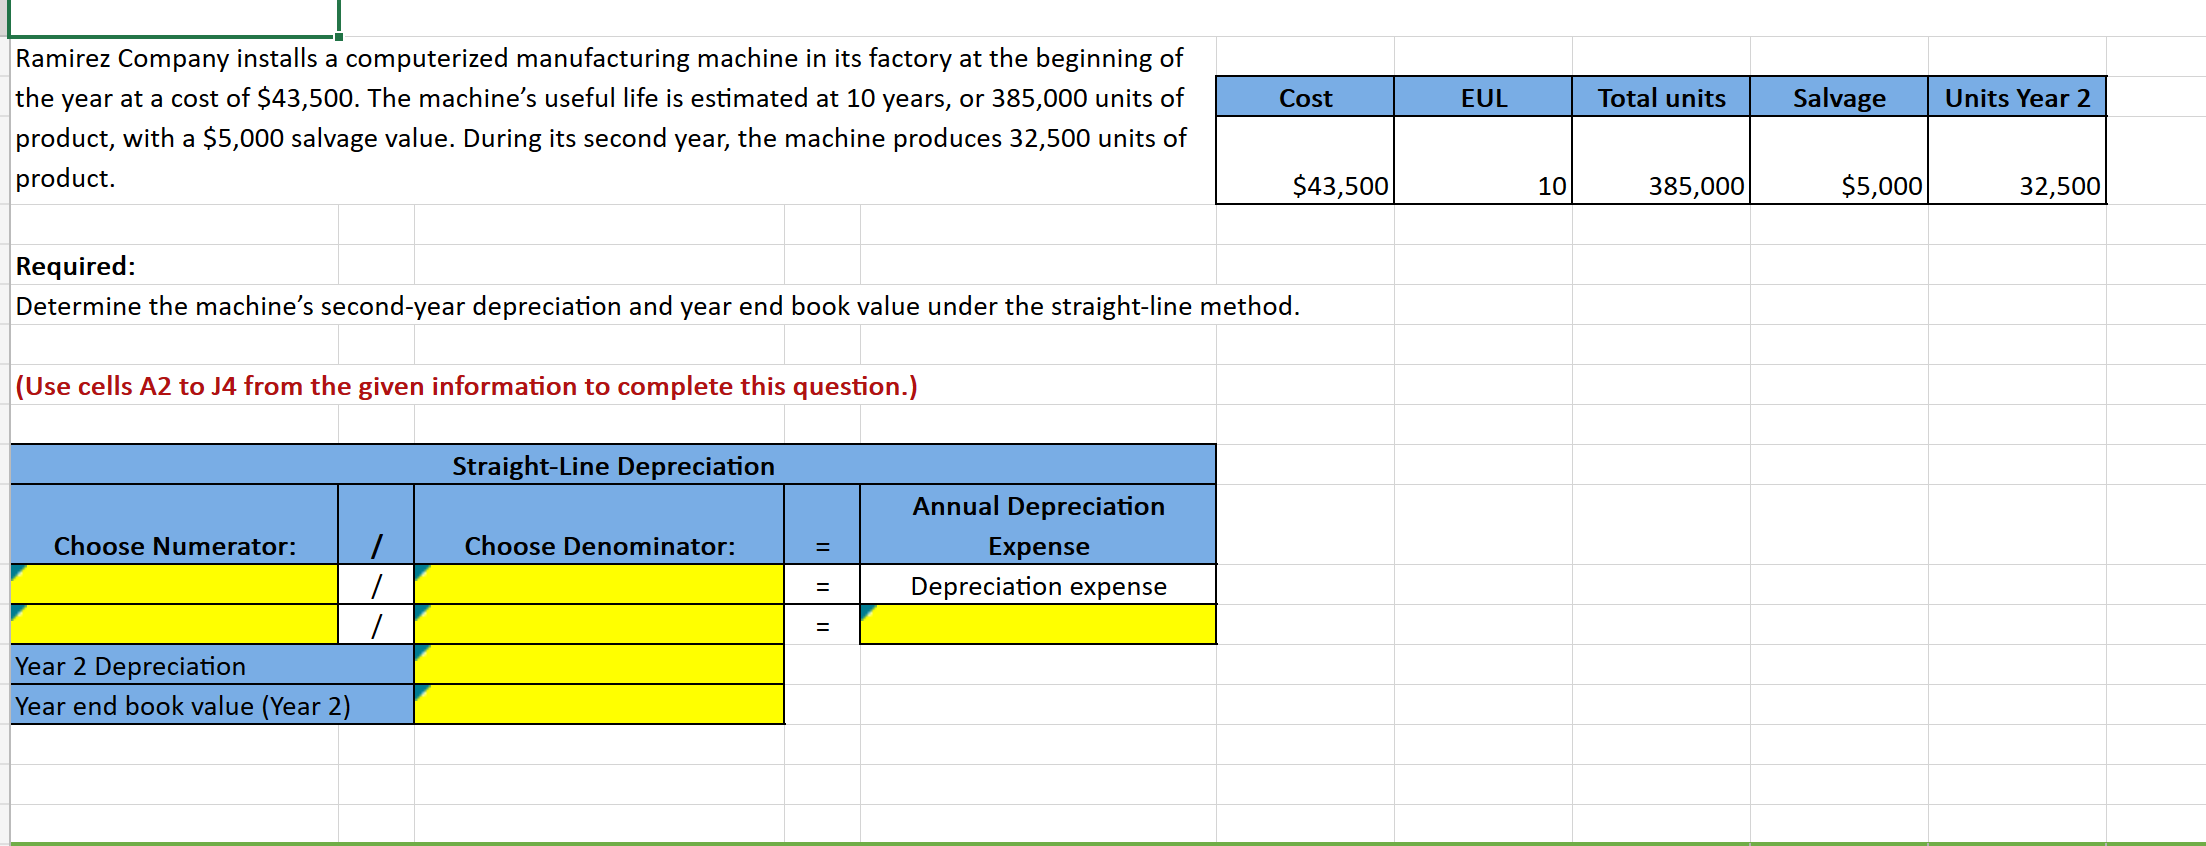2206x846 pixels.
Task: Select the Units Year 2 header cell
Action: pyautogui.click(x=2017, y=97)
